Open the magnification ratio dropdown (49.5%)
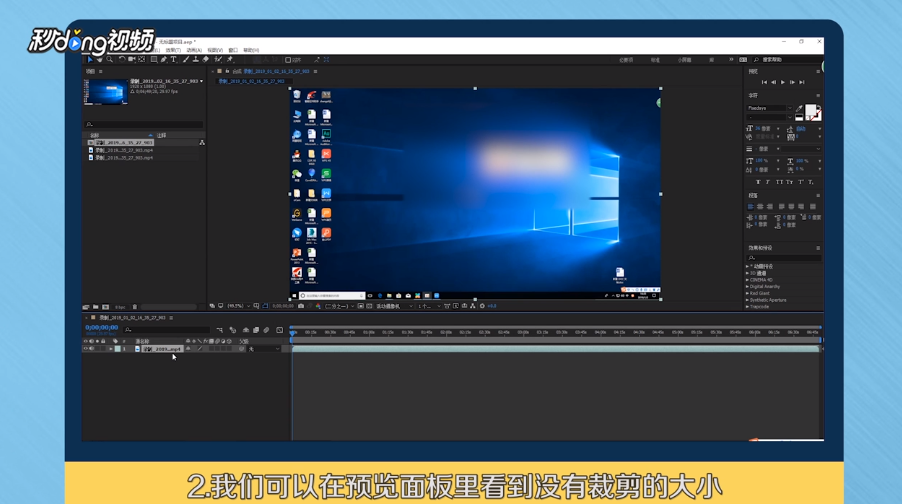This screenshot has width=902, height=504. point(239,306)
